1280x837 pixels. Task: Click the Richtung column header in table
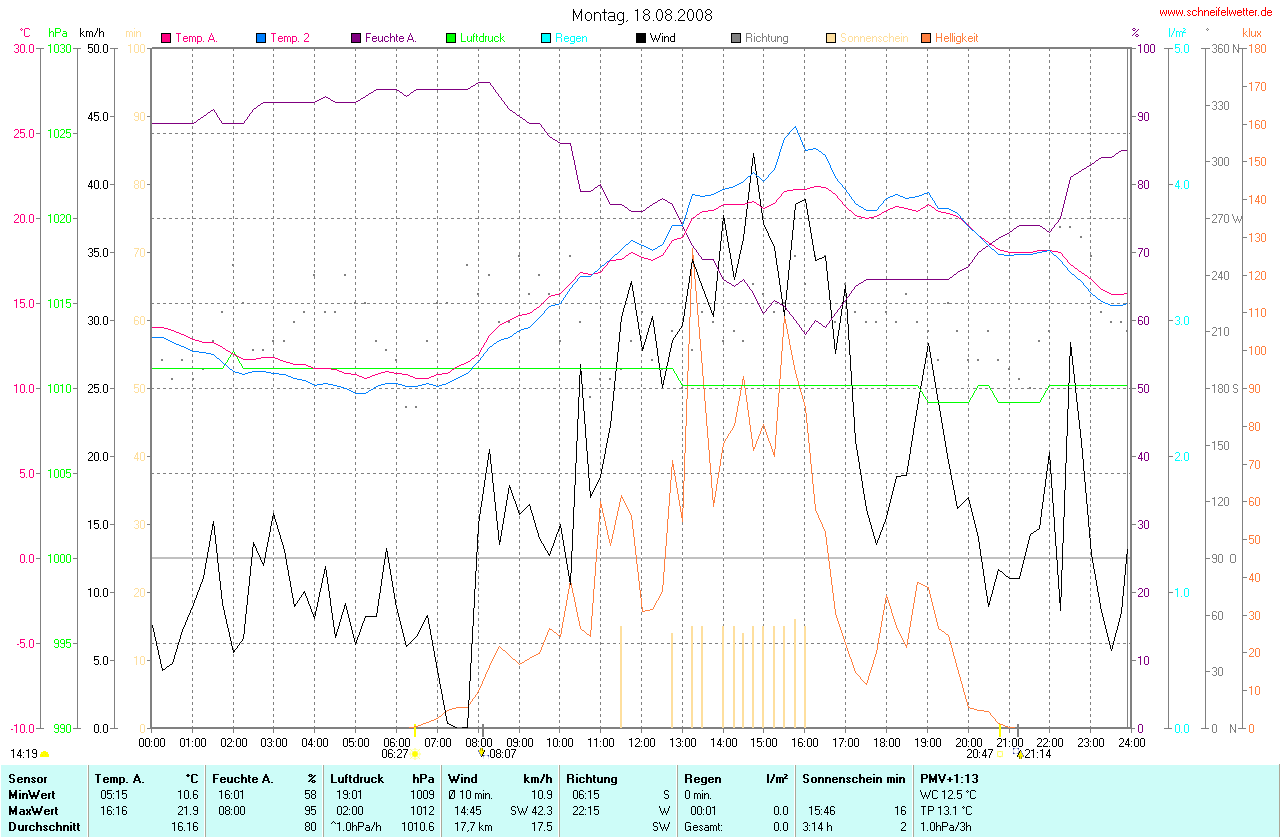pyautogui.click(x=592, y=778)
